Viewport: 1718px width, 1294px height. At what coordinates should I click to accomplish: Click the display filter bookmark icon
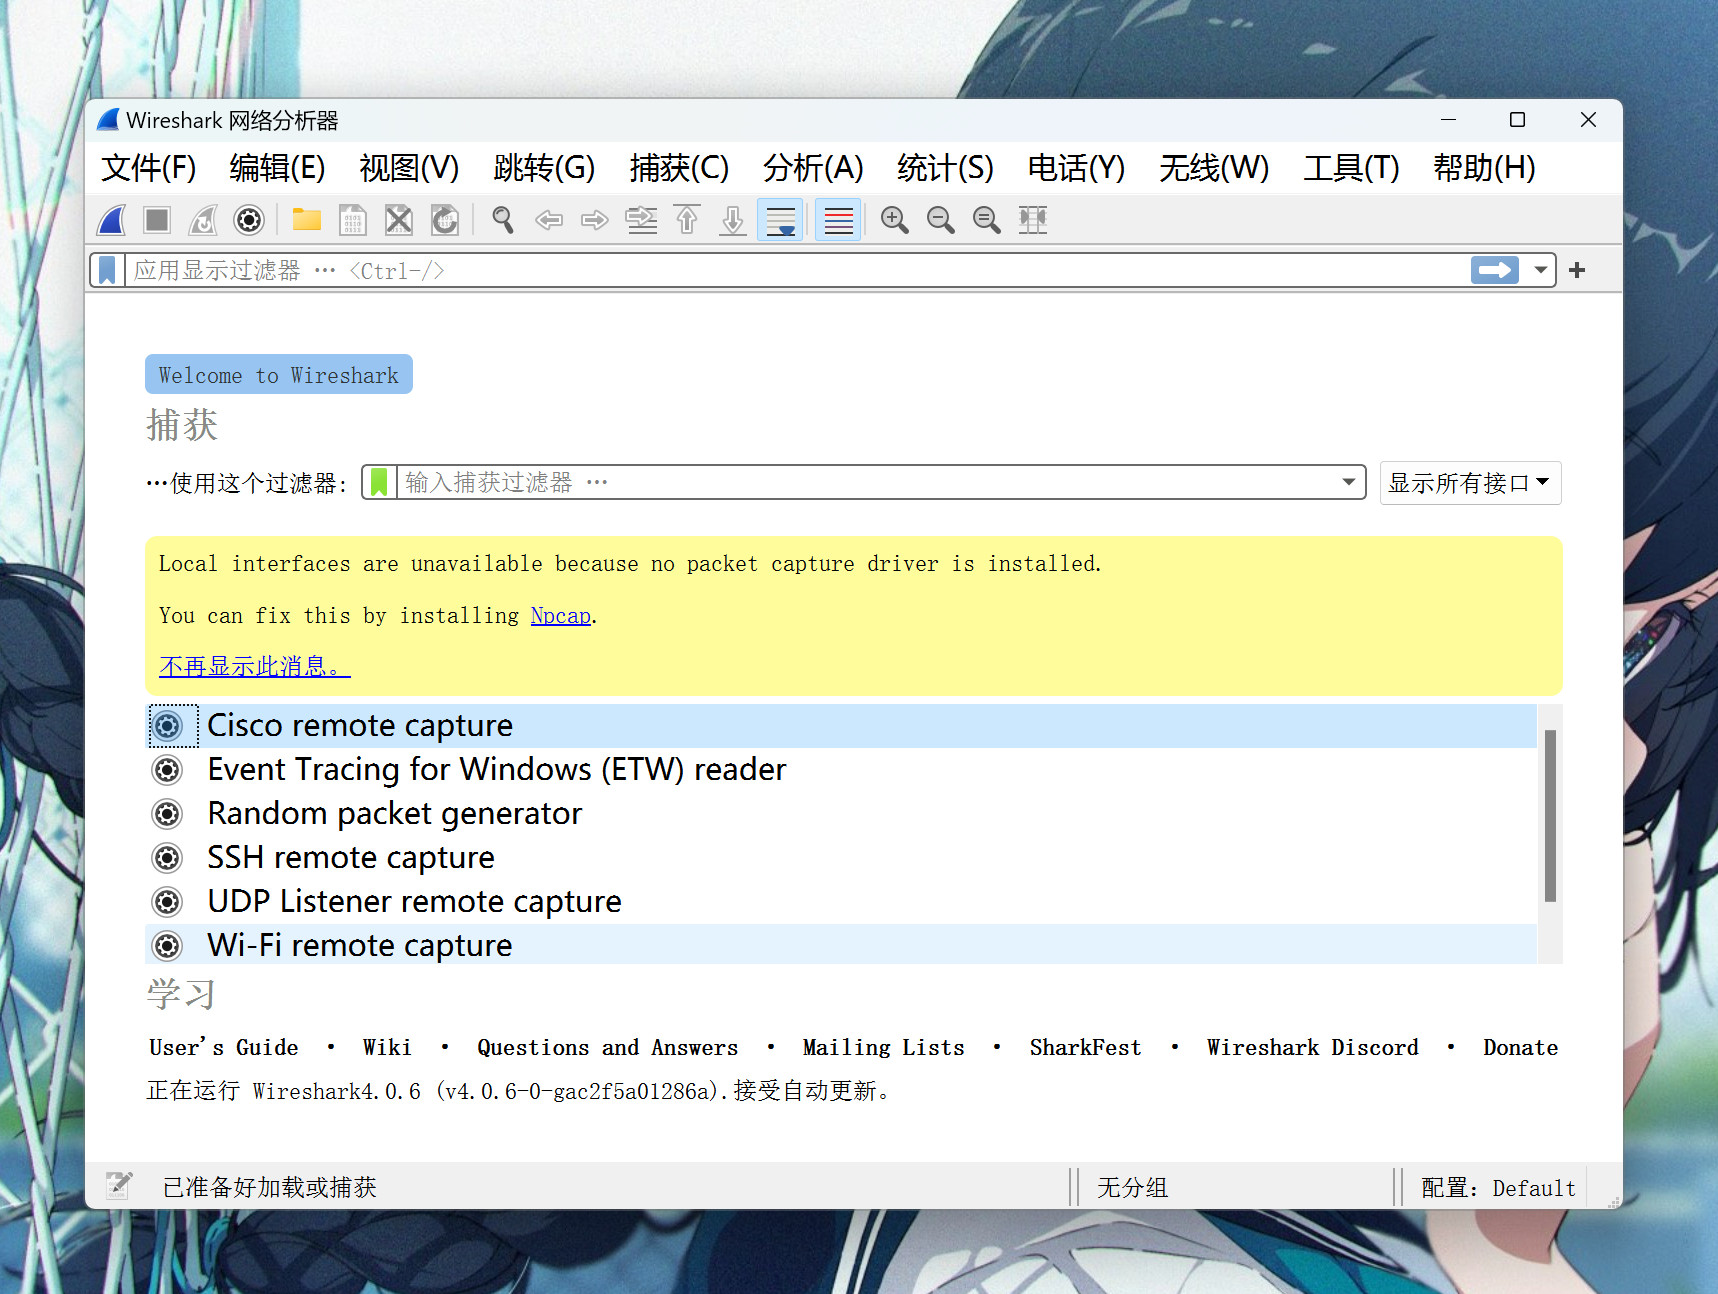point(107,270)
